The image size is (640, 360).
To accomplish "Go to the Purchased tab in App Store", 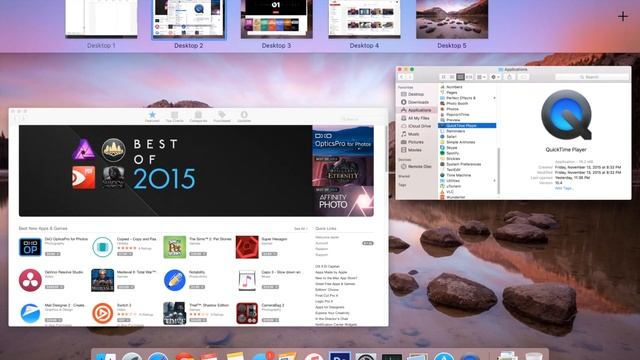I will (x=222, y=117).
